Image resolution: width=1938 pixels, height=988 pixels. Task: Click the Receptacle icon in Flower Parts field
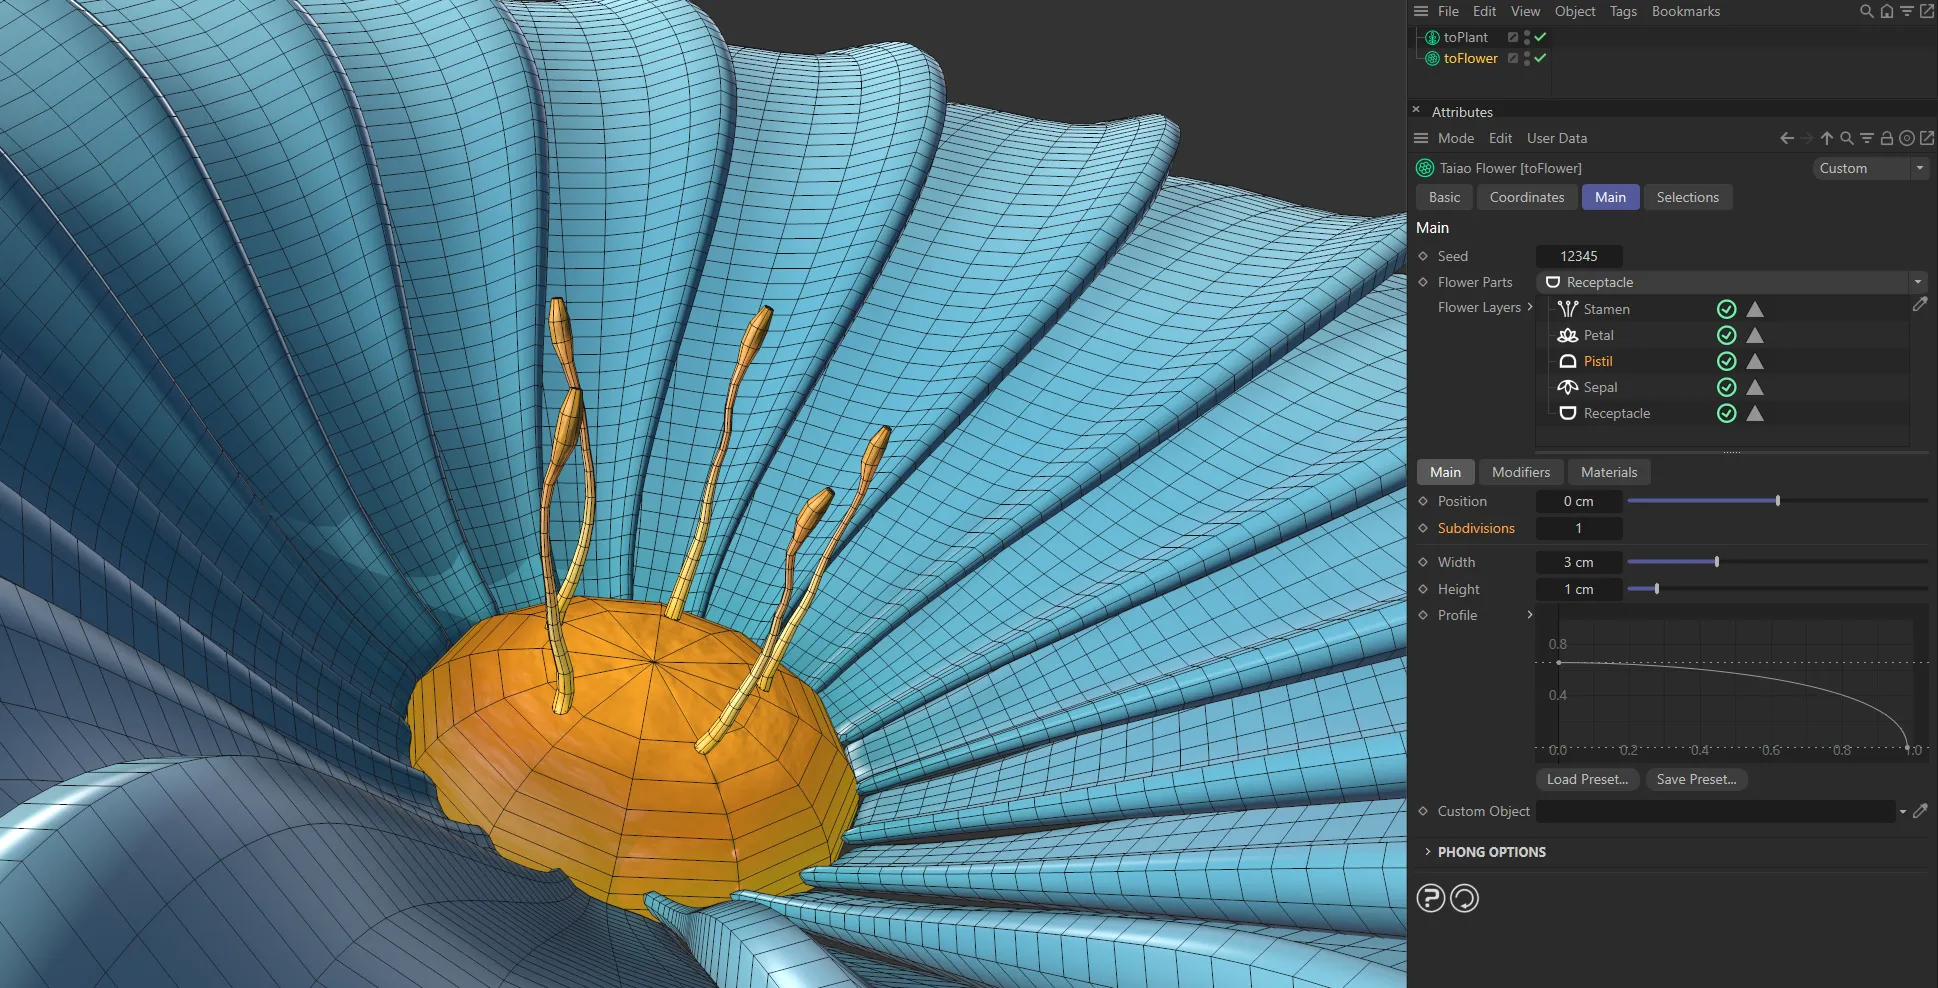coord(1553,282)
